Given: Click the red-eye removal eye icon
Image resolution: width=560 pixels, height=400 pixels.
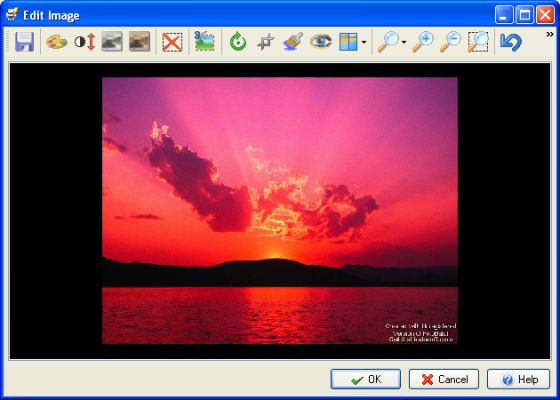Looking at the screenshot, I should pyautogui.click(x=321, y=41).
